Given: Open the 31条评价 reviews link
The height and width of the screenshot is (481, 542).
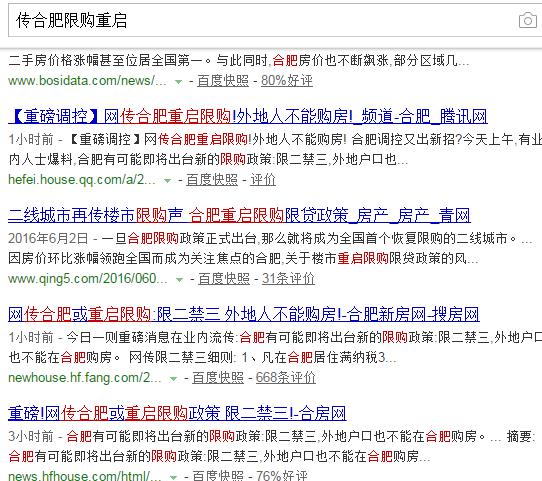Looking at the screenshot, I should click(x=288, y=279).
